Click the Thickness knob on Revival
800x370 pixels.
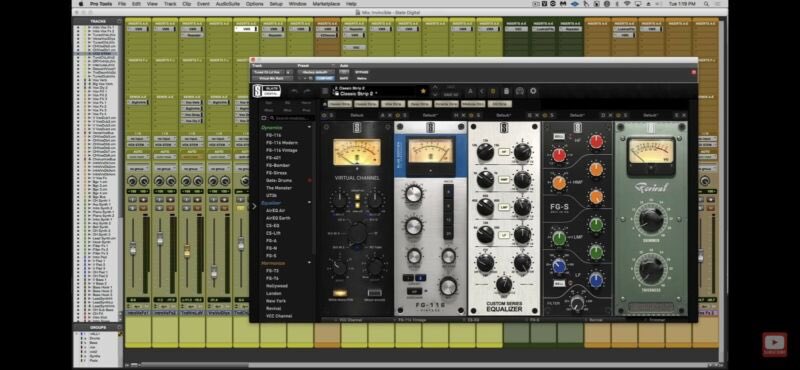point(651,269)
